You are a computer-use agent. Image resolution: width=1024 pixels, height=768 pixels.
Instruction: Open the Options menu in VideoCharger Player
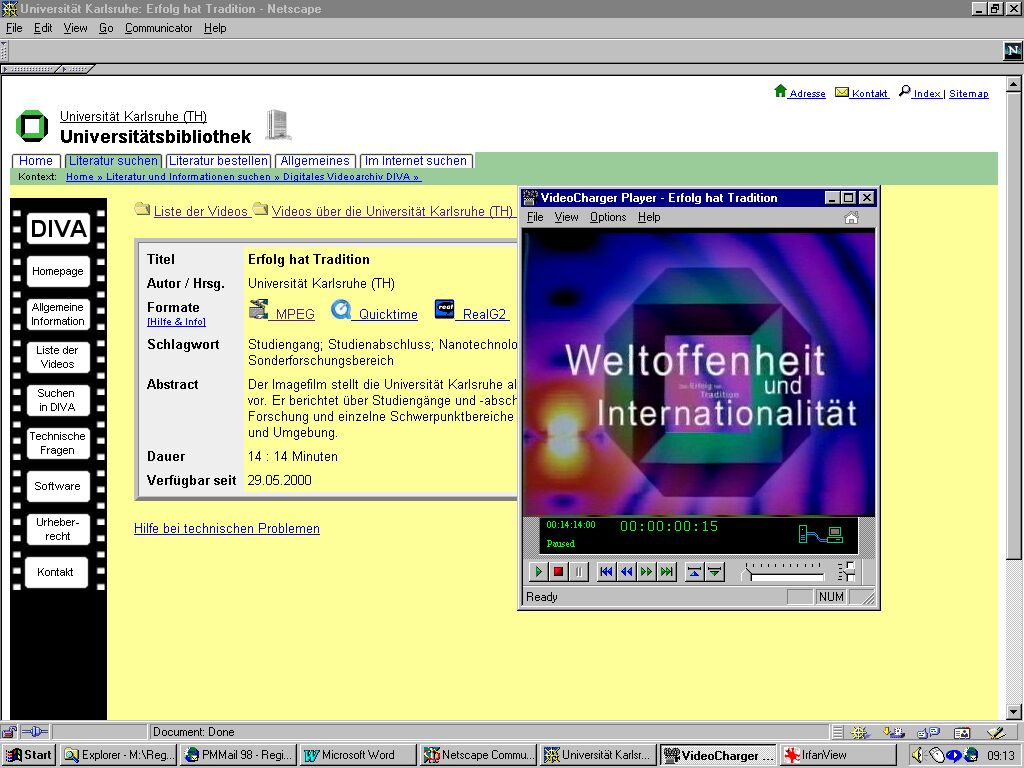click(x=608, y=217)
